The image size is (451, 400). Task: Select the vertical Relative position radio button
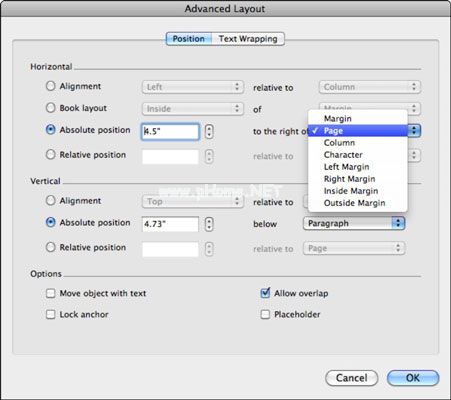pos(50,247)
